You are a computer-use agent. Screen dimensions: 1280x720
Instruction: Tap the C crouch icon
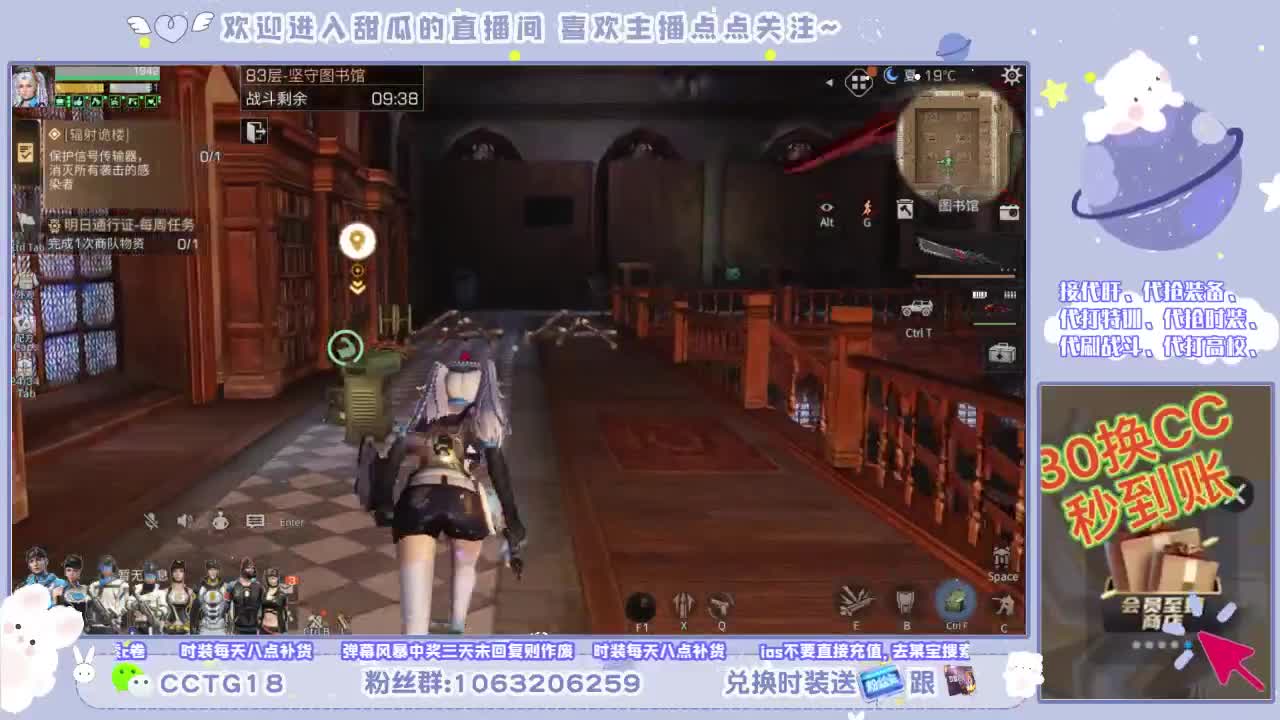pyautogui.click(x=1004, y=605)
